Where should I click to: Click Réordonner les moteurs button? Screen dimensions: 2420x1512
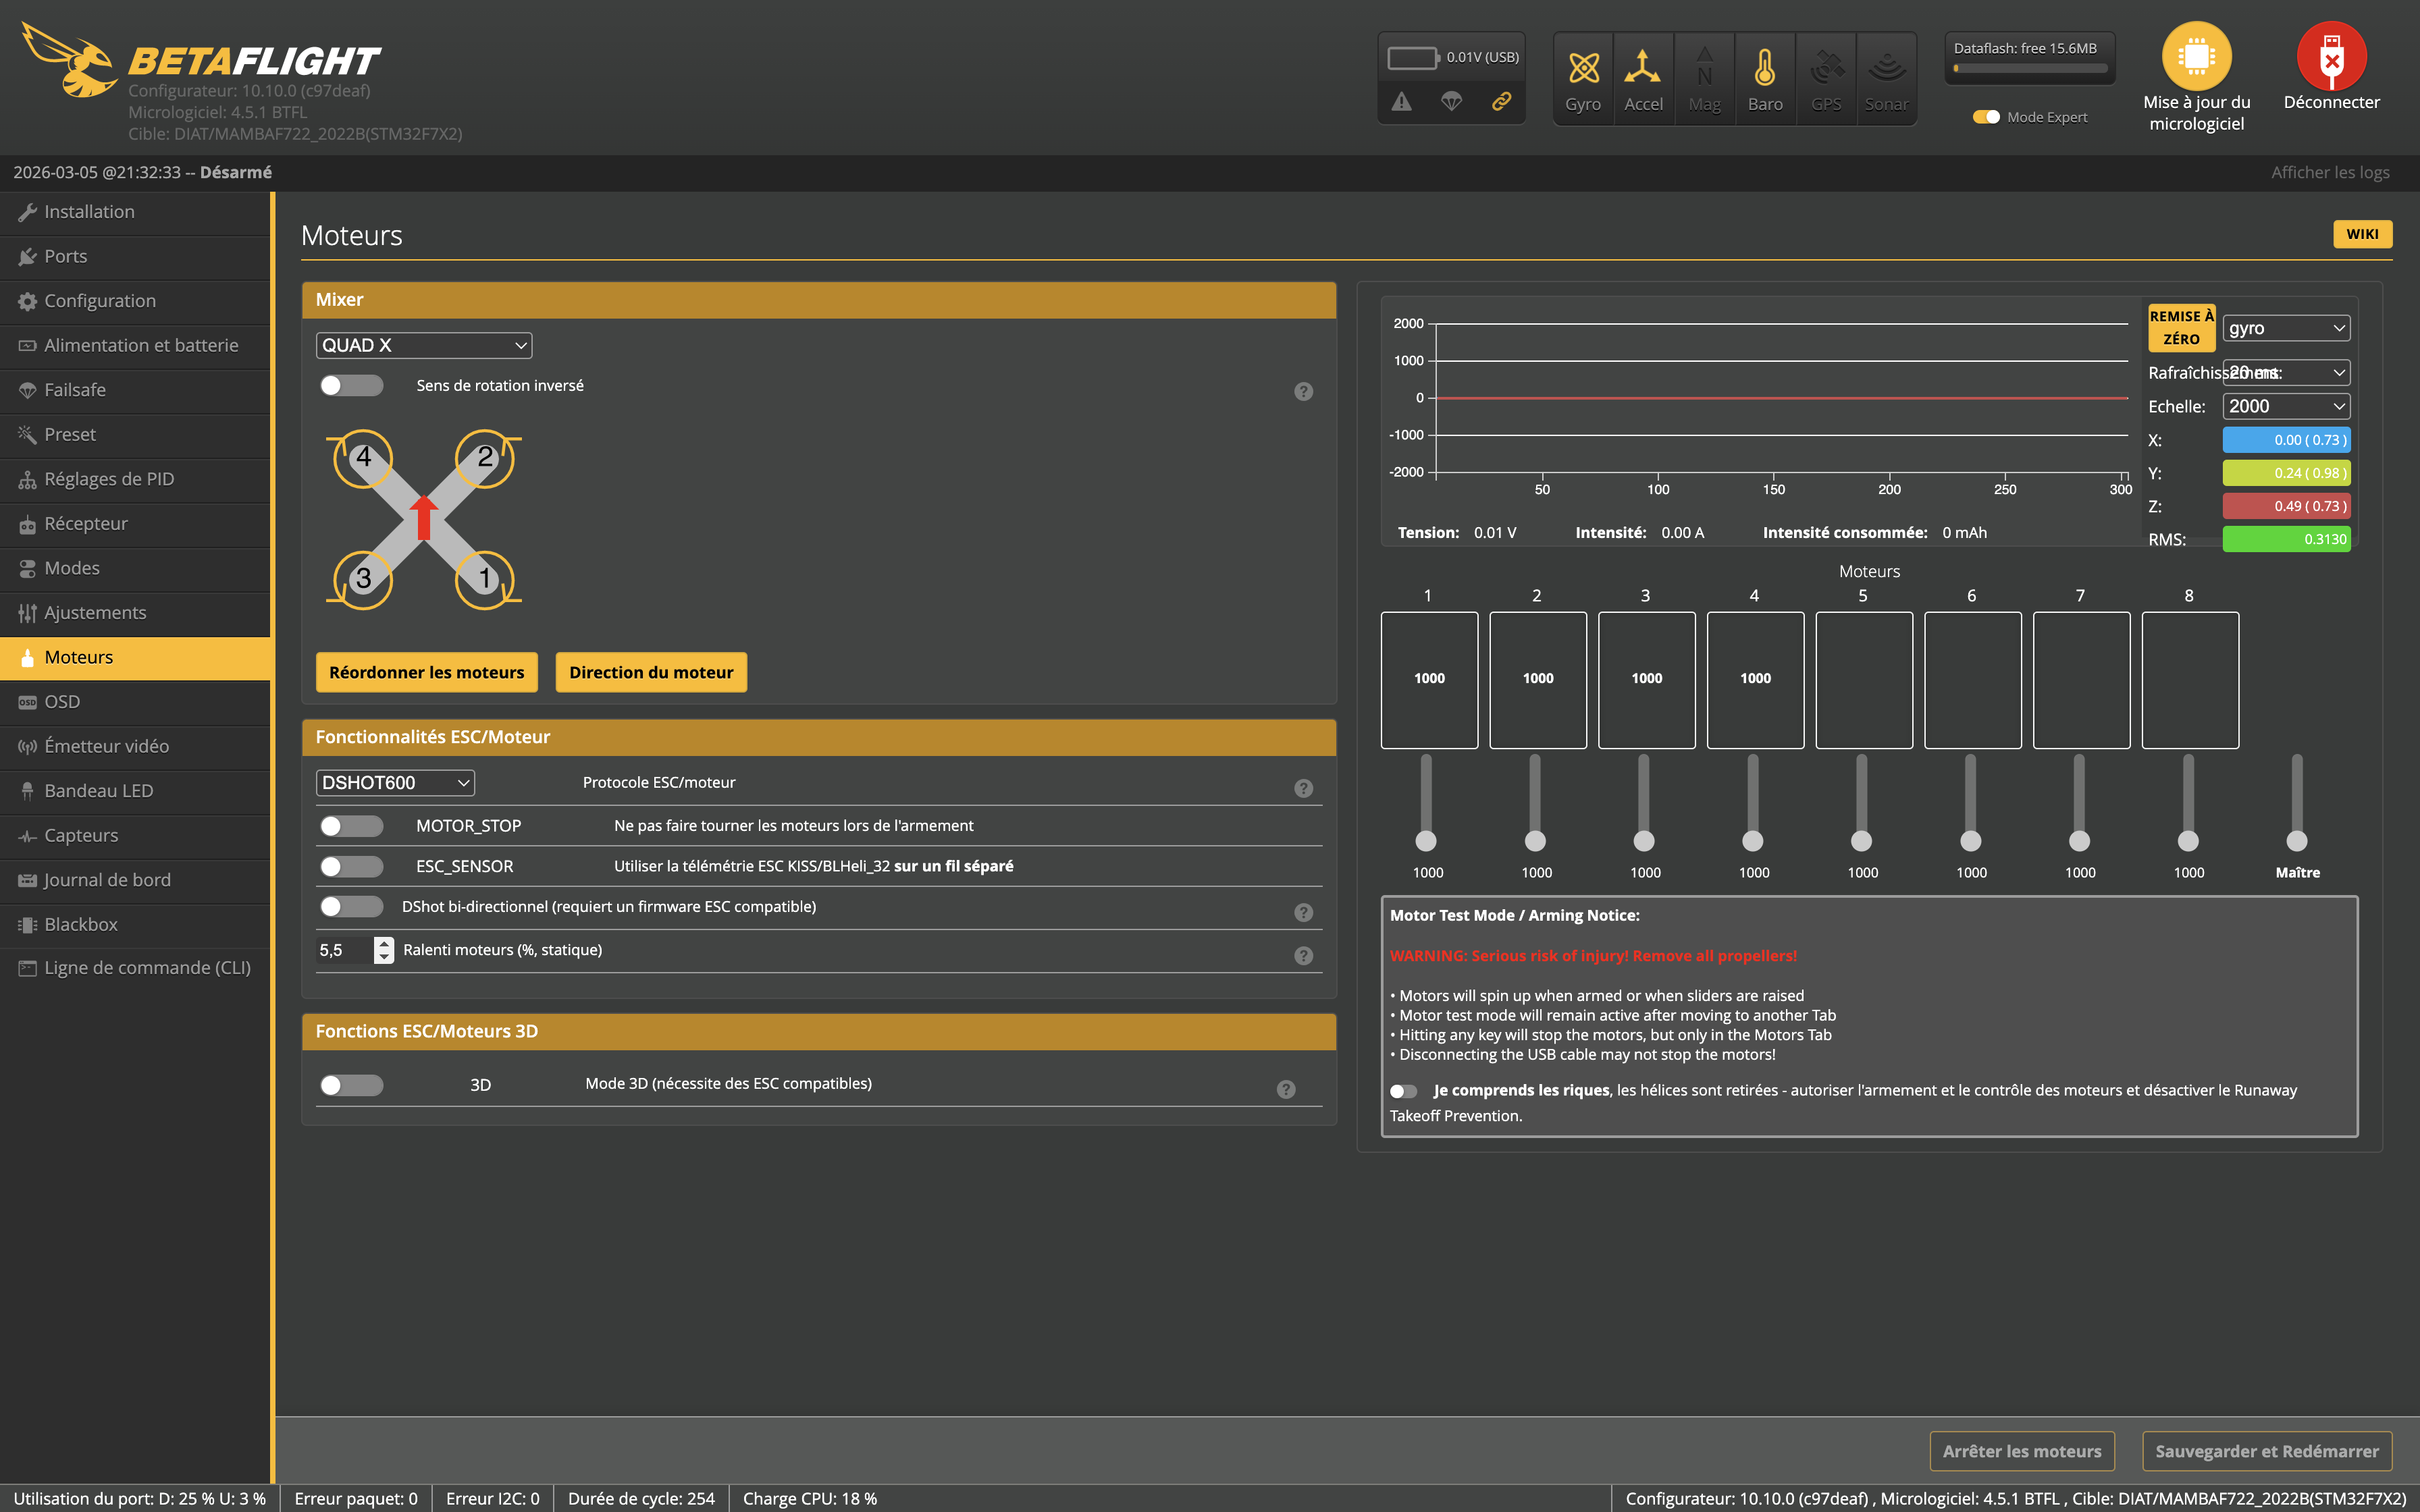[426, 672]
